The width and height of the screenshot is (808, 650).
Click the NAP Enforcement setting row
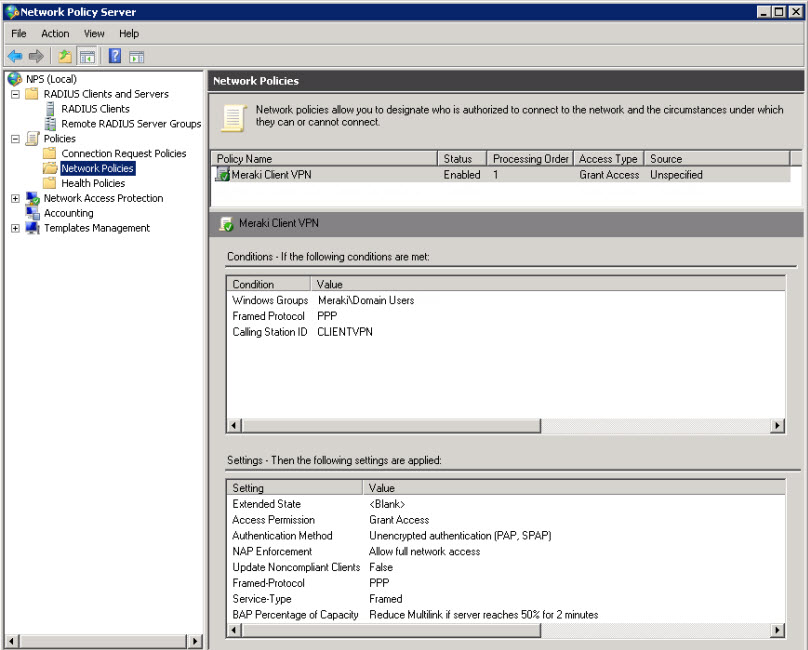click(x=506, y=552)
